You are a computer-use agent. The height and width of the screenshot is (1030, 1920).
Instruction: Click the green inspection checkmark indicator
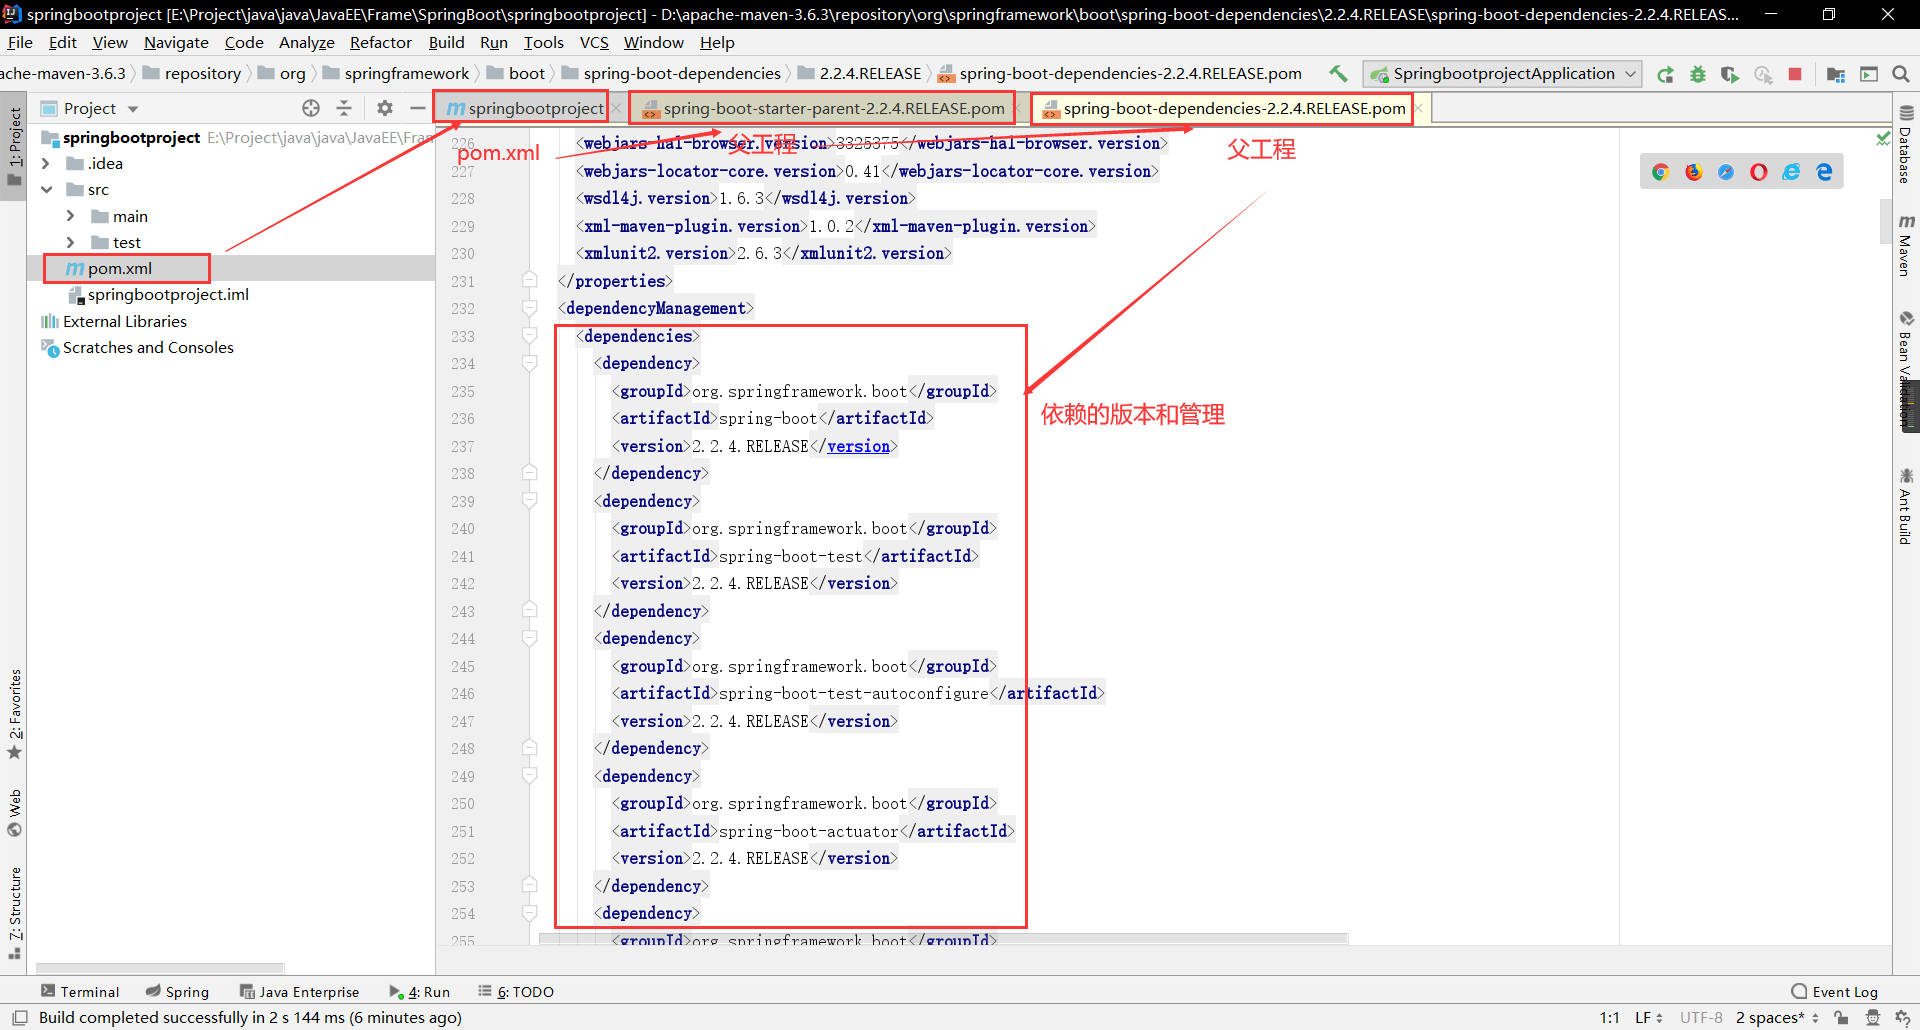(x=1883, y=138)
